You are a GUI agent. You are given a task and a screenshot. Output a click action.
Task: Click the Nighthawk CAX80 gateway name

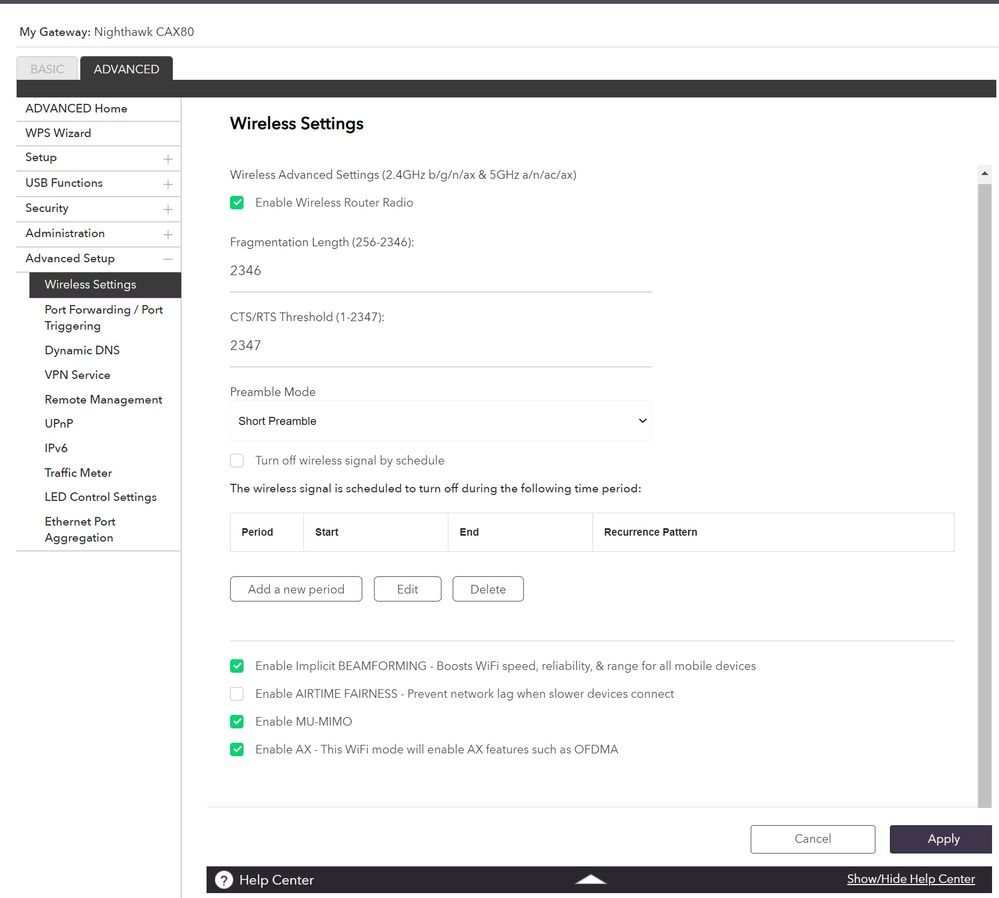144,32
